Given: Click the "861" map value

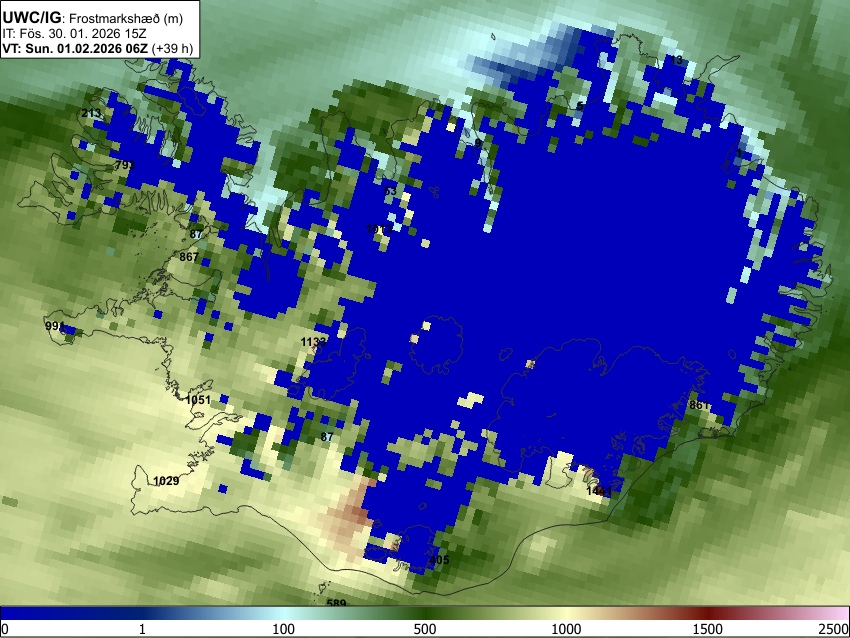Looking at the screenshot, I should (x=699, y=405).
